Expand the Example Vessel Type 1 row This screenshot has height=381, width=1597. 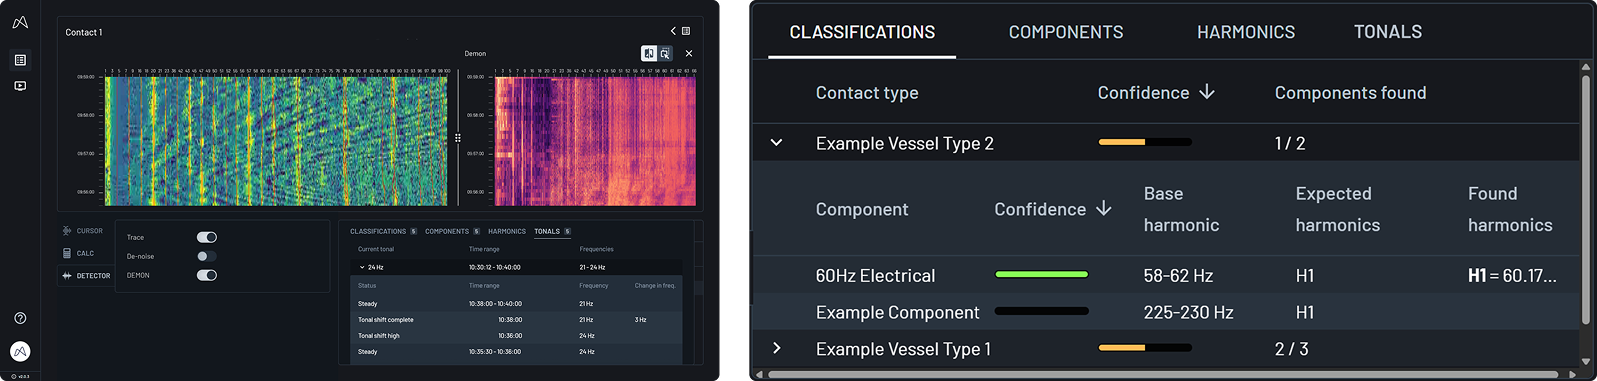click(x=776, y=349)
